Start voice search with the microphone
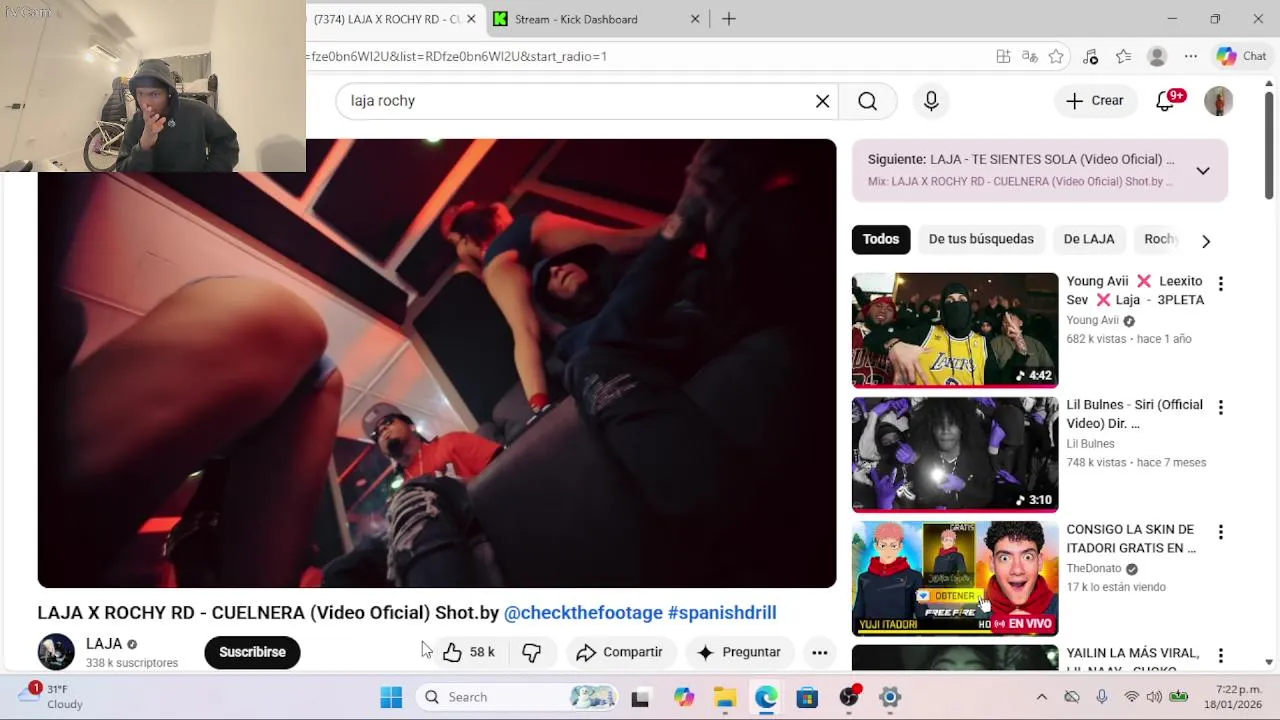Image resolution: width=1280 pixels, height=720 pixels. point(931,101)
